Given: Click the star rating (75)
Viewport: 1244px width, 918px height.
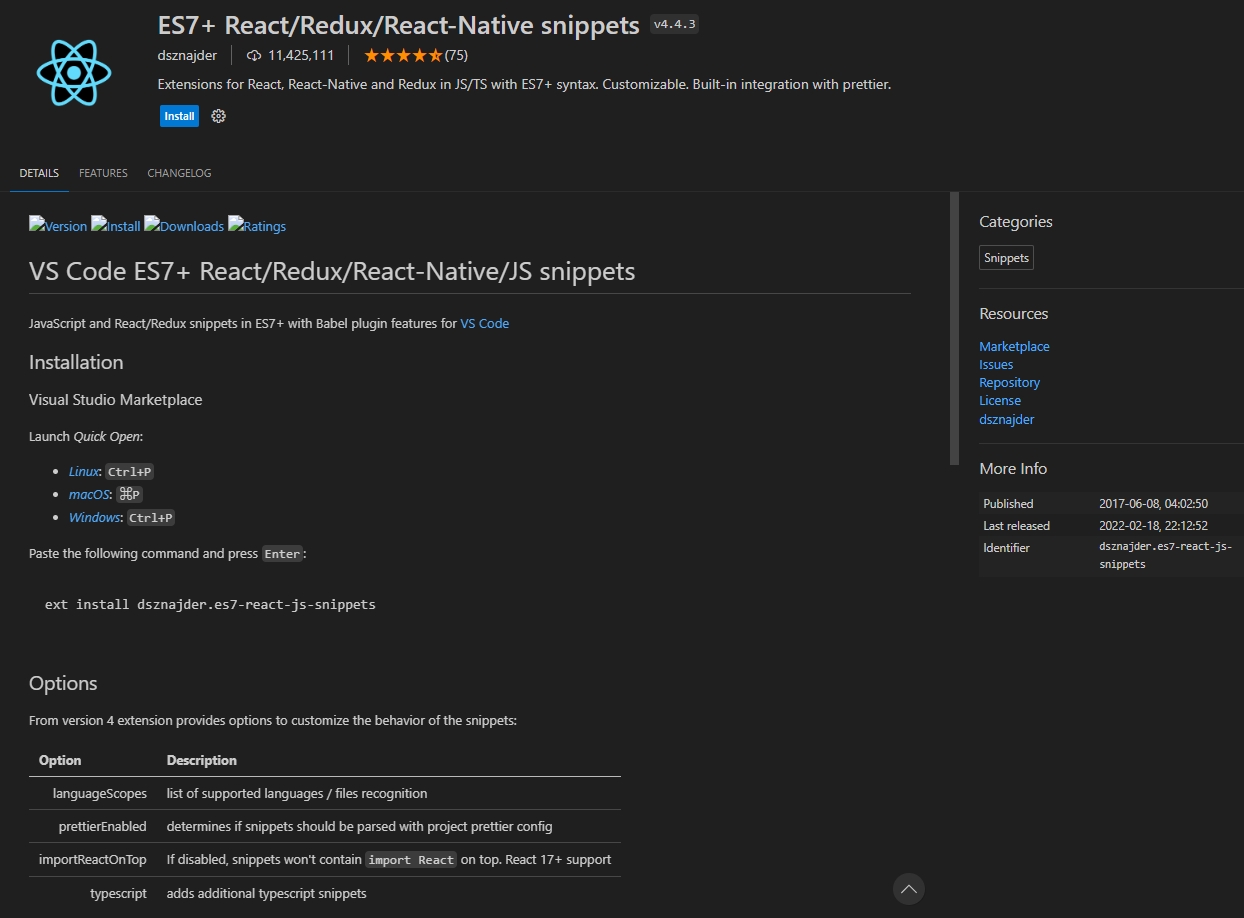Looking at the screenshot, I should 415,55.
